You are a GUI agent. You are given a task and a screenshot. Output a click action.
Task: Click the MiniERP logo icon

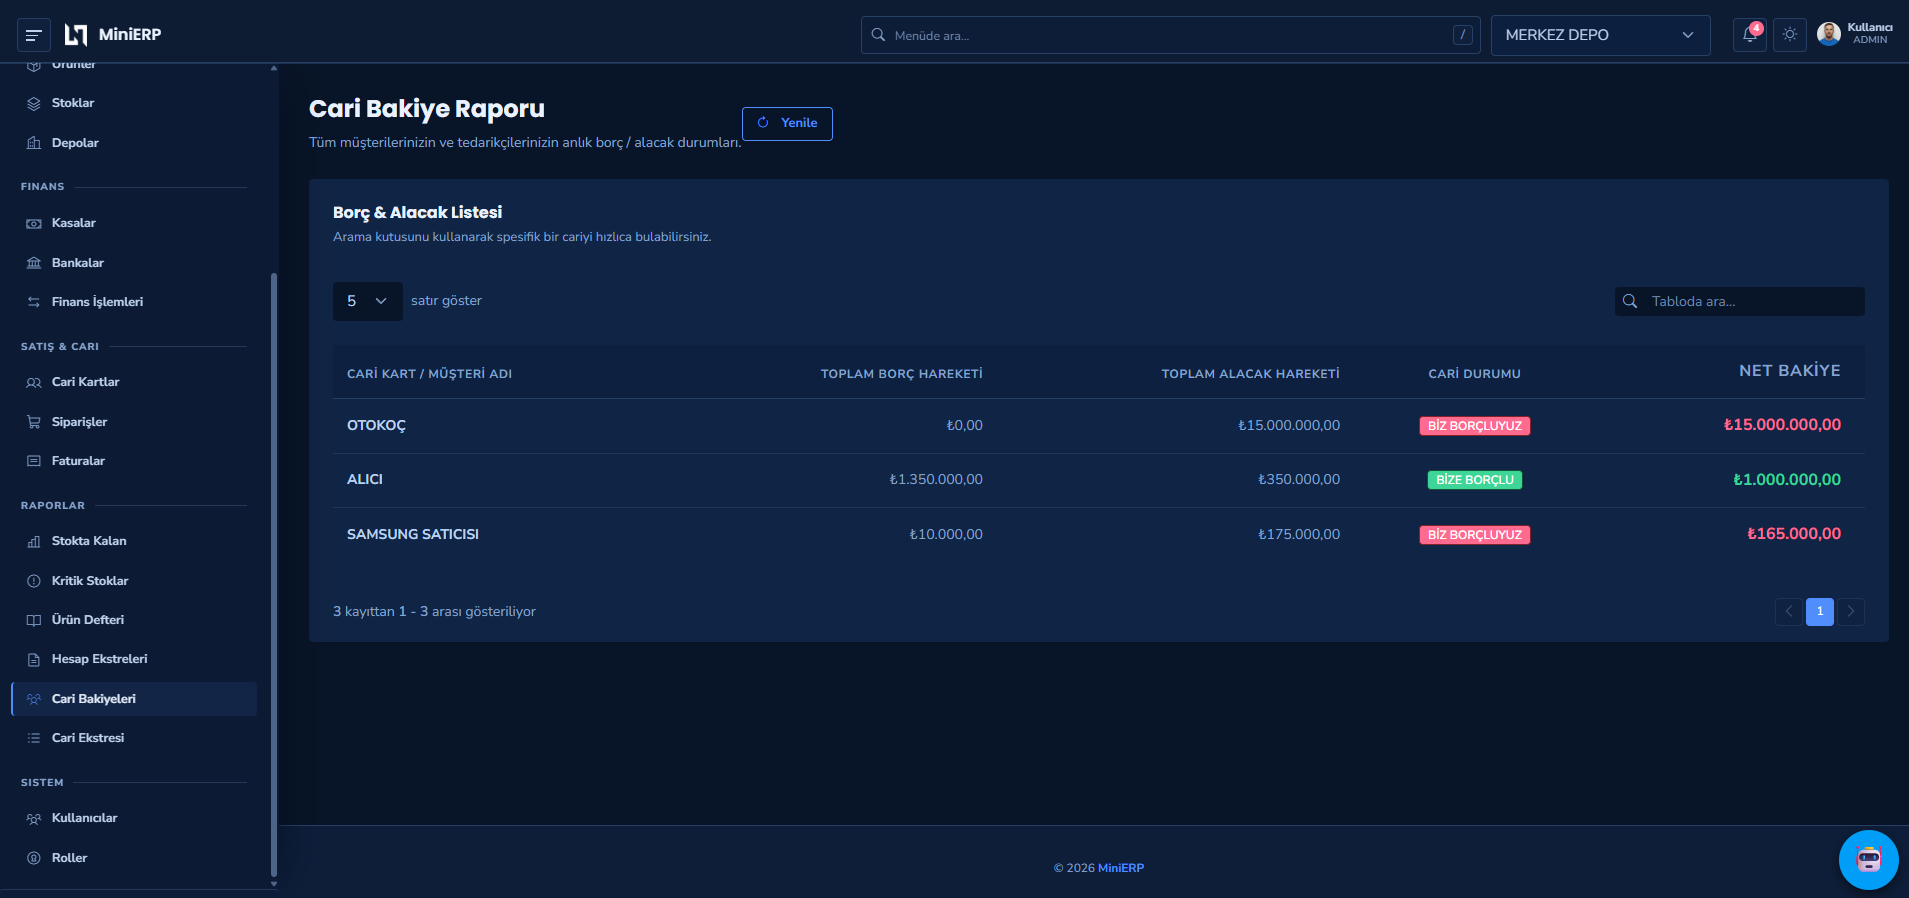(x=76, y=35)
